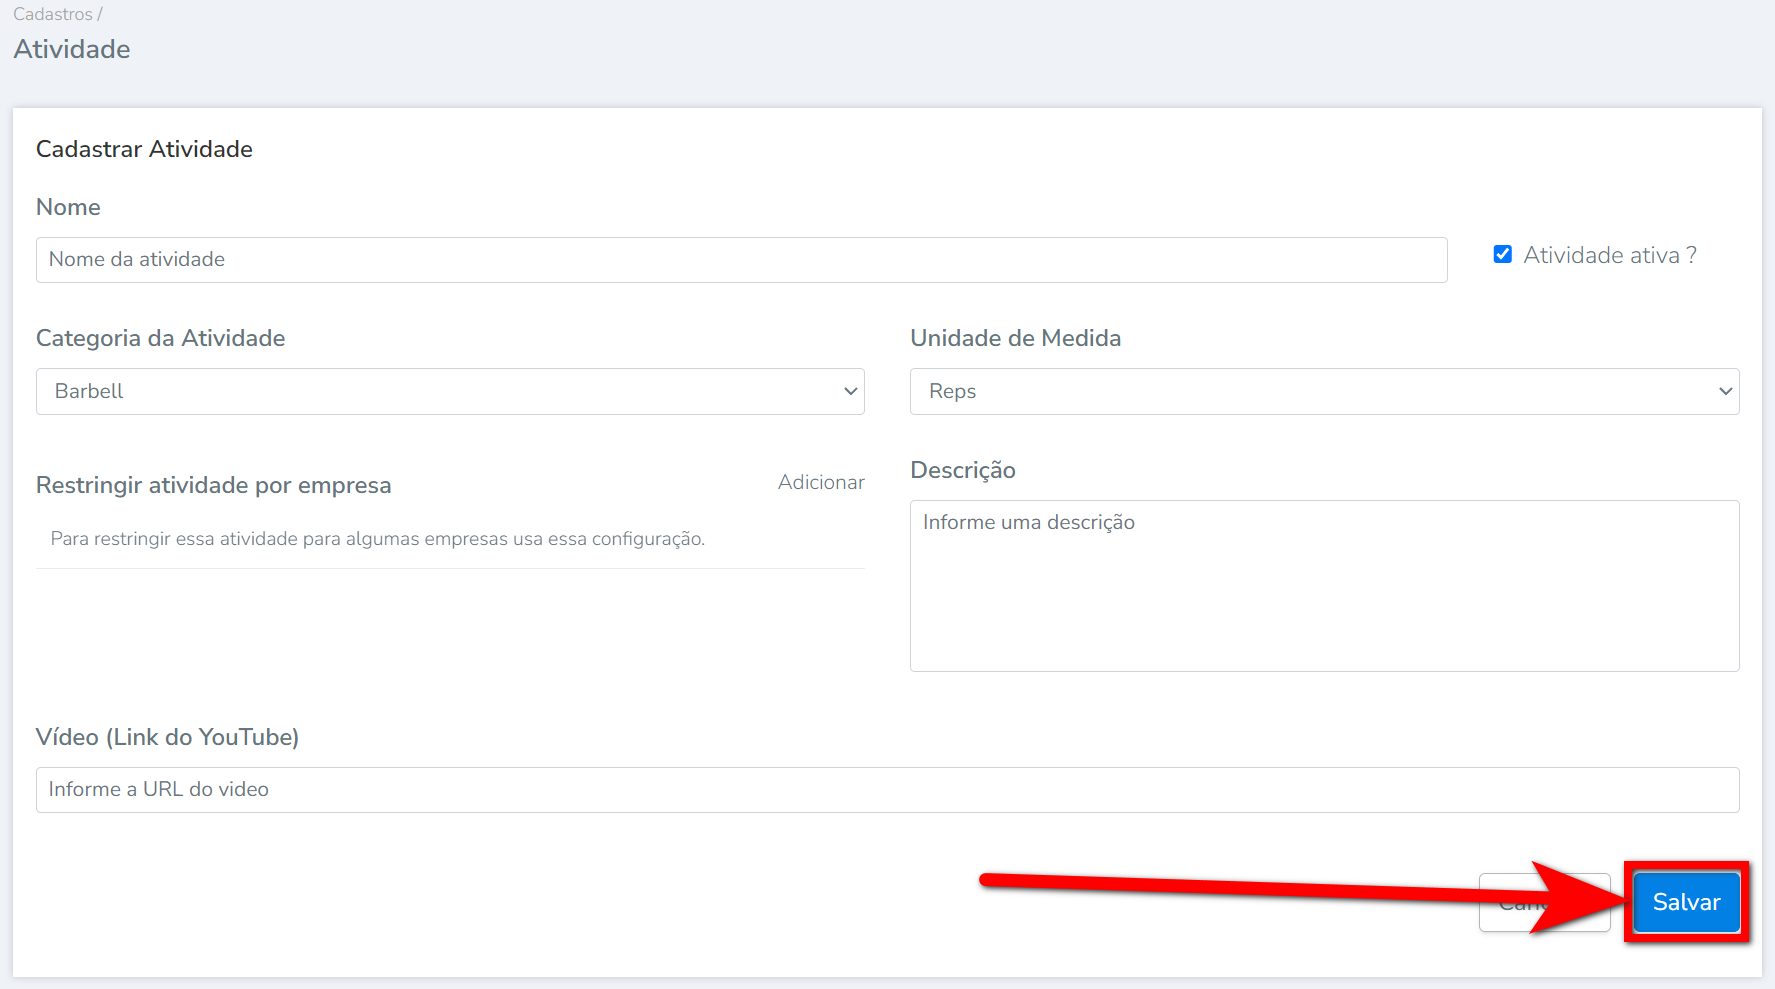Click the Cadastrar Atividade form title

144,149
